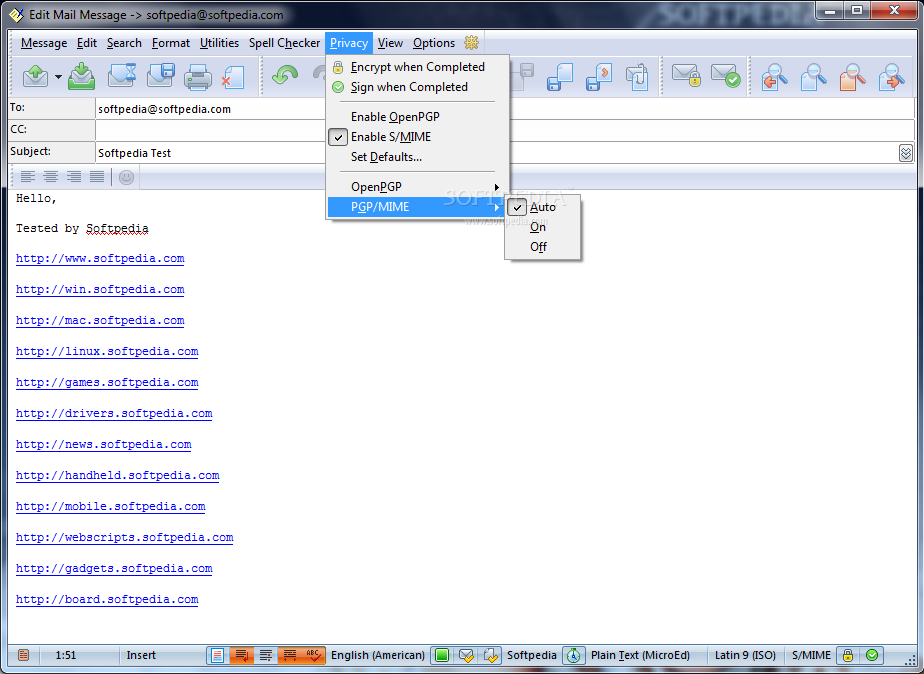Click the magnifier with right arrow find-next icon
The height and width of the screenshot is (674, 924).
click(891, 77)
